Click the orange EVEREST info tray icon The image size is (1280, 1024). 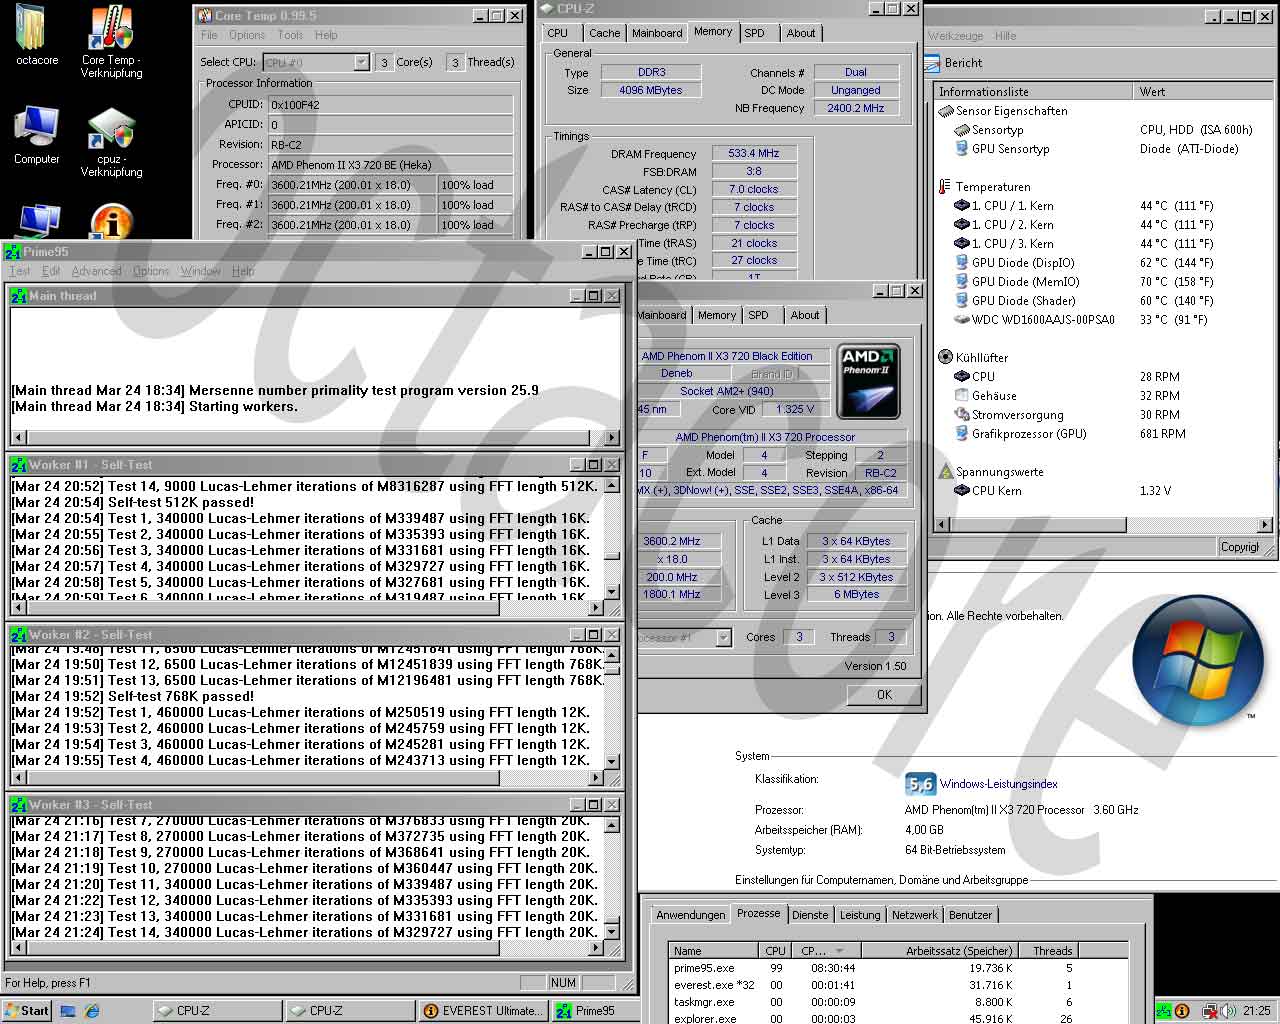pos(1183,1011)
